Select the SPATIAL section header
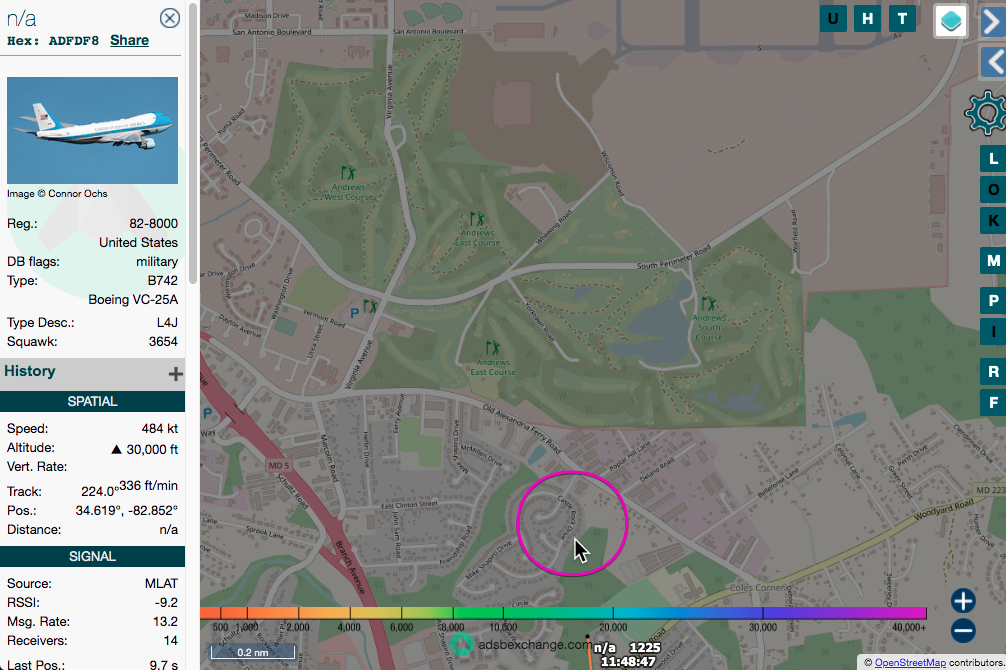 pyautogui.click(x=92, y=402)
